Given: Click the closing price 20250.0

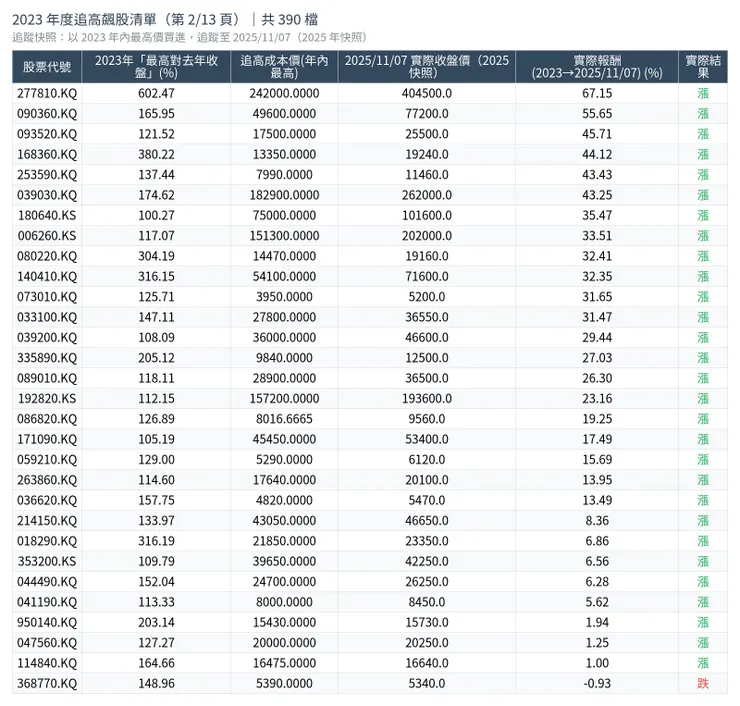Looking at the screenshot, I should (427, 643).
